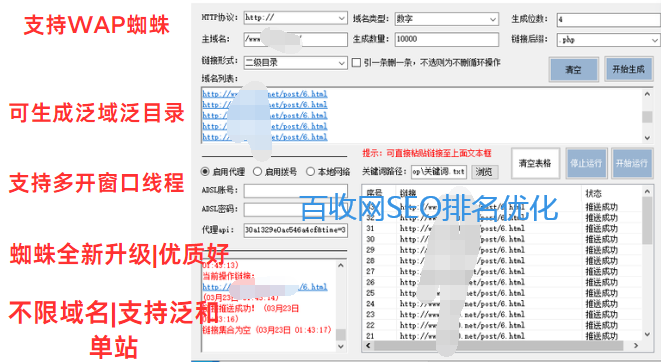Focus the 主域名 input field

(x=296, y=40)
